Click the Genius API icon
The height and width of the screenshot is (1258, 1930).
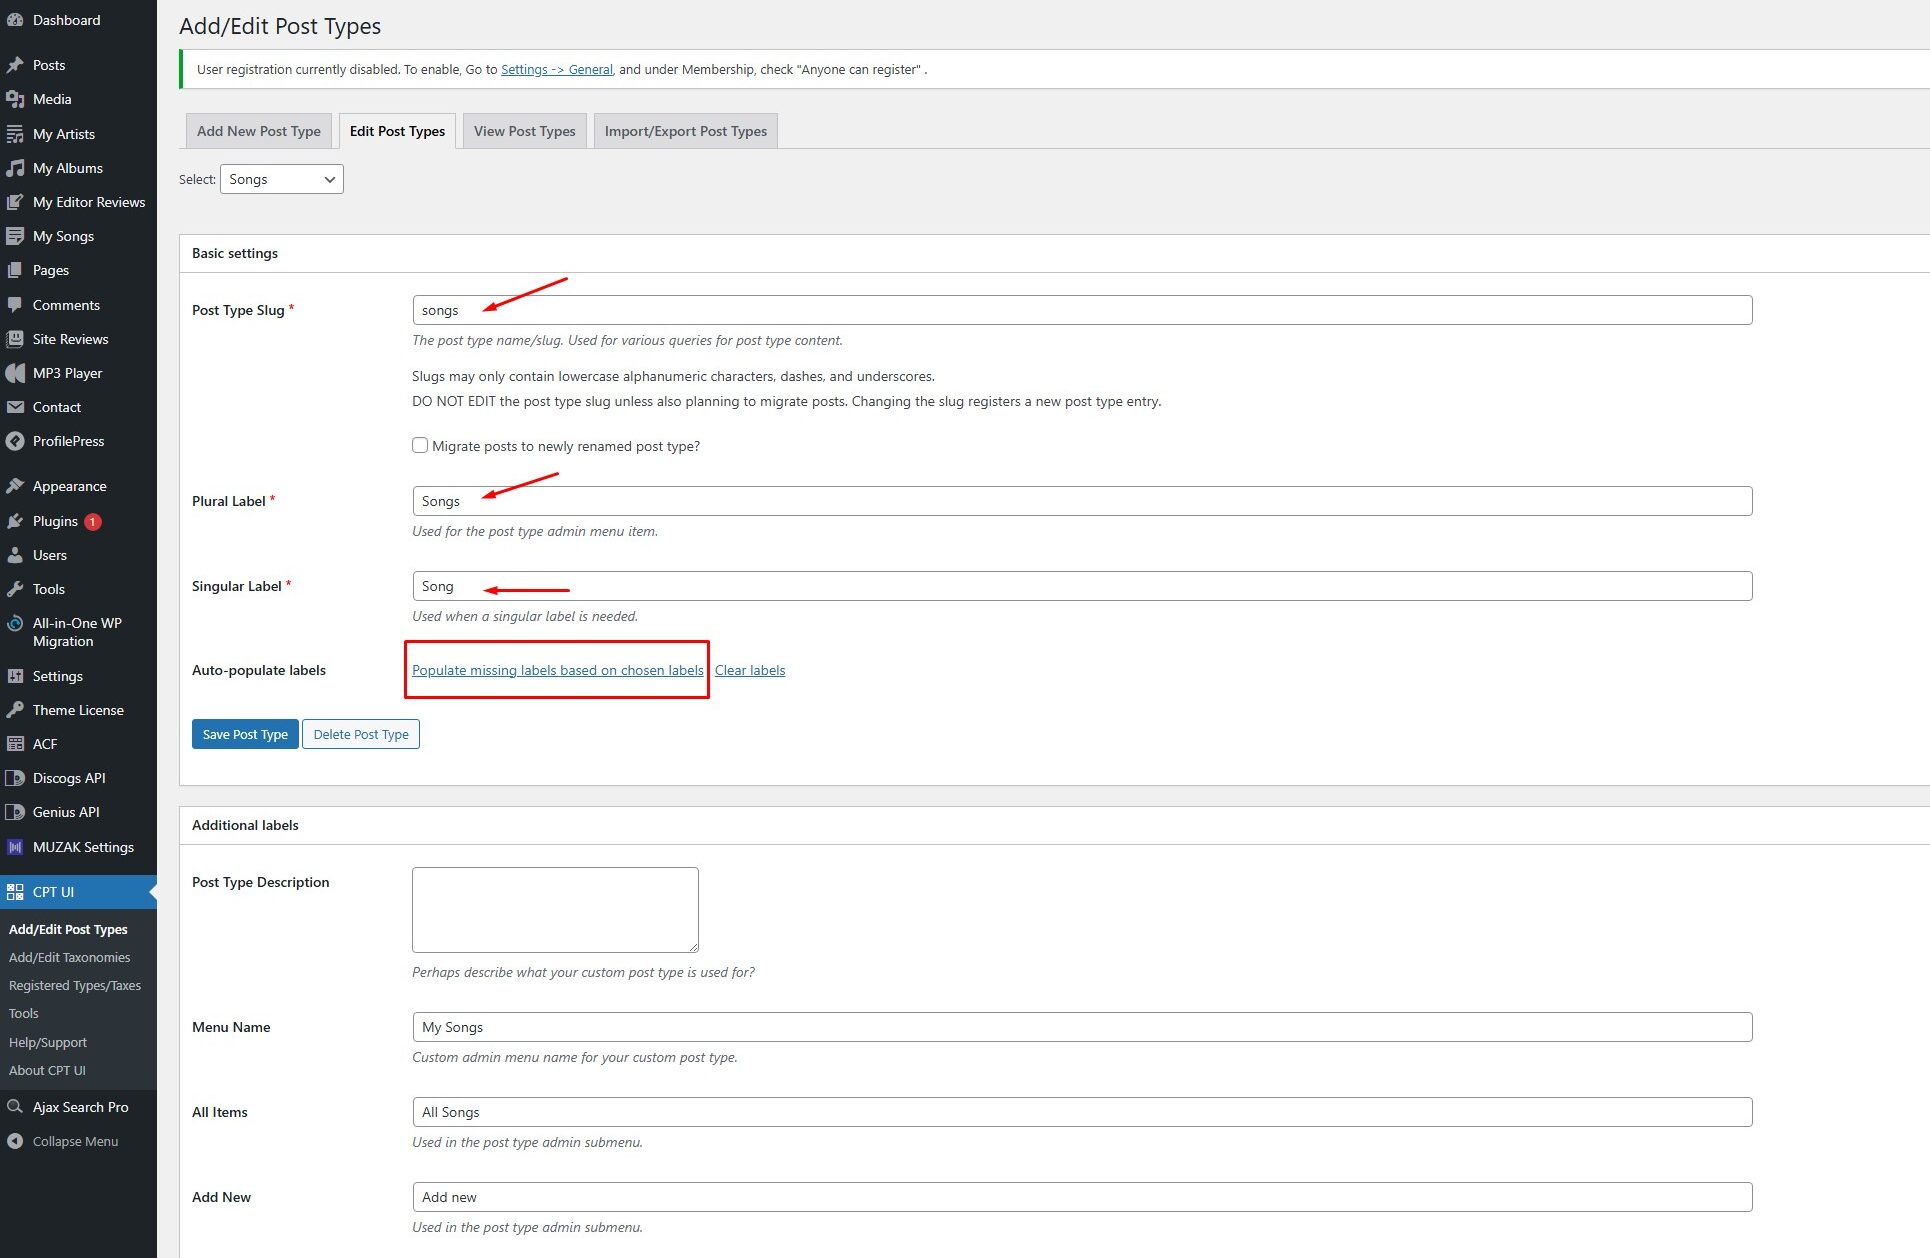coord(15,812)
